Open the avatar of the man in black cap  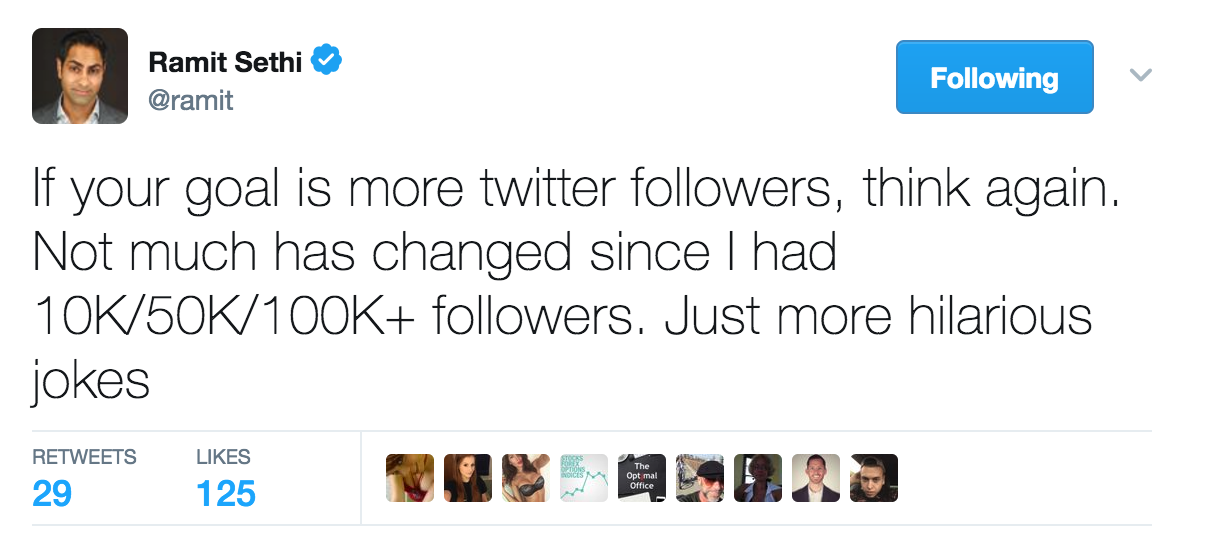click(x=700, y=478)
